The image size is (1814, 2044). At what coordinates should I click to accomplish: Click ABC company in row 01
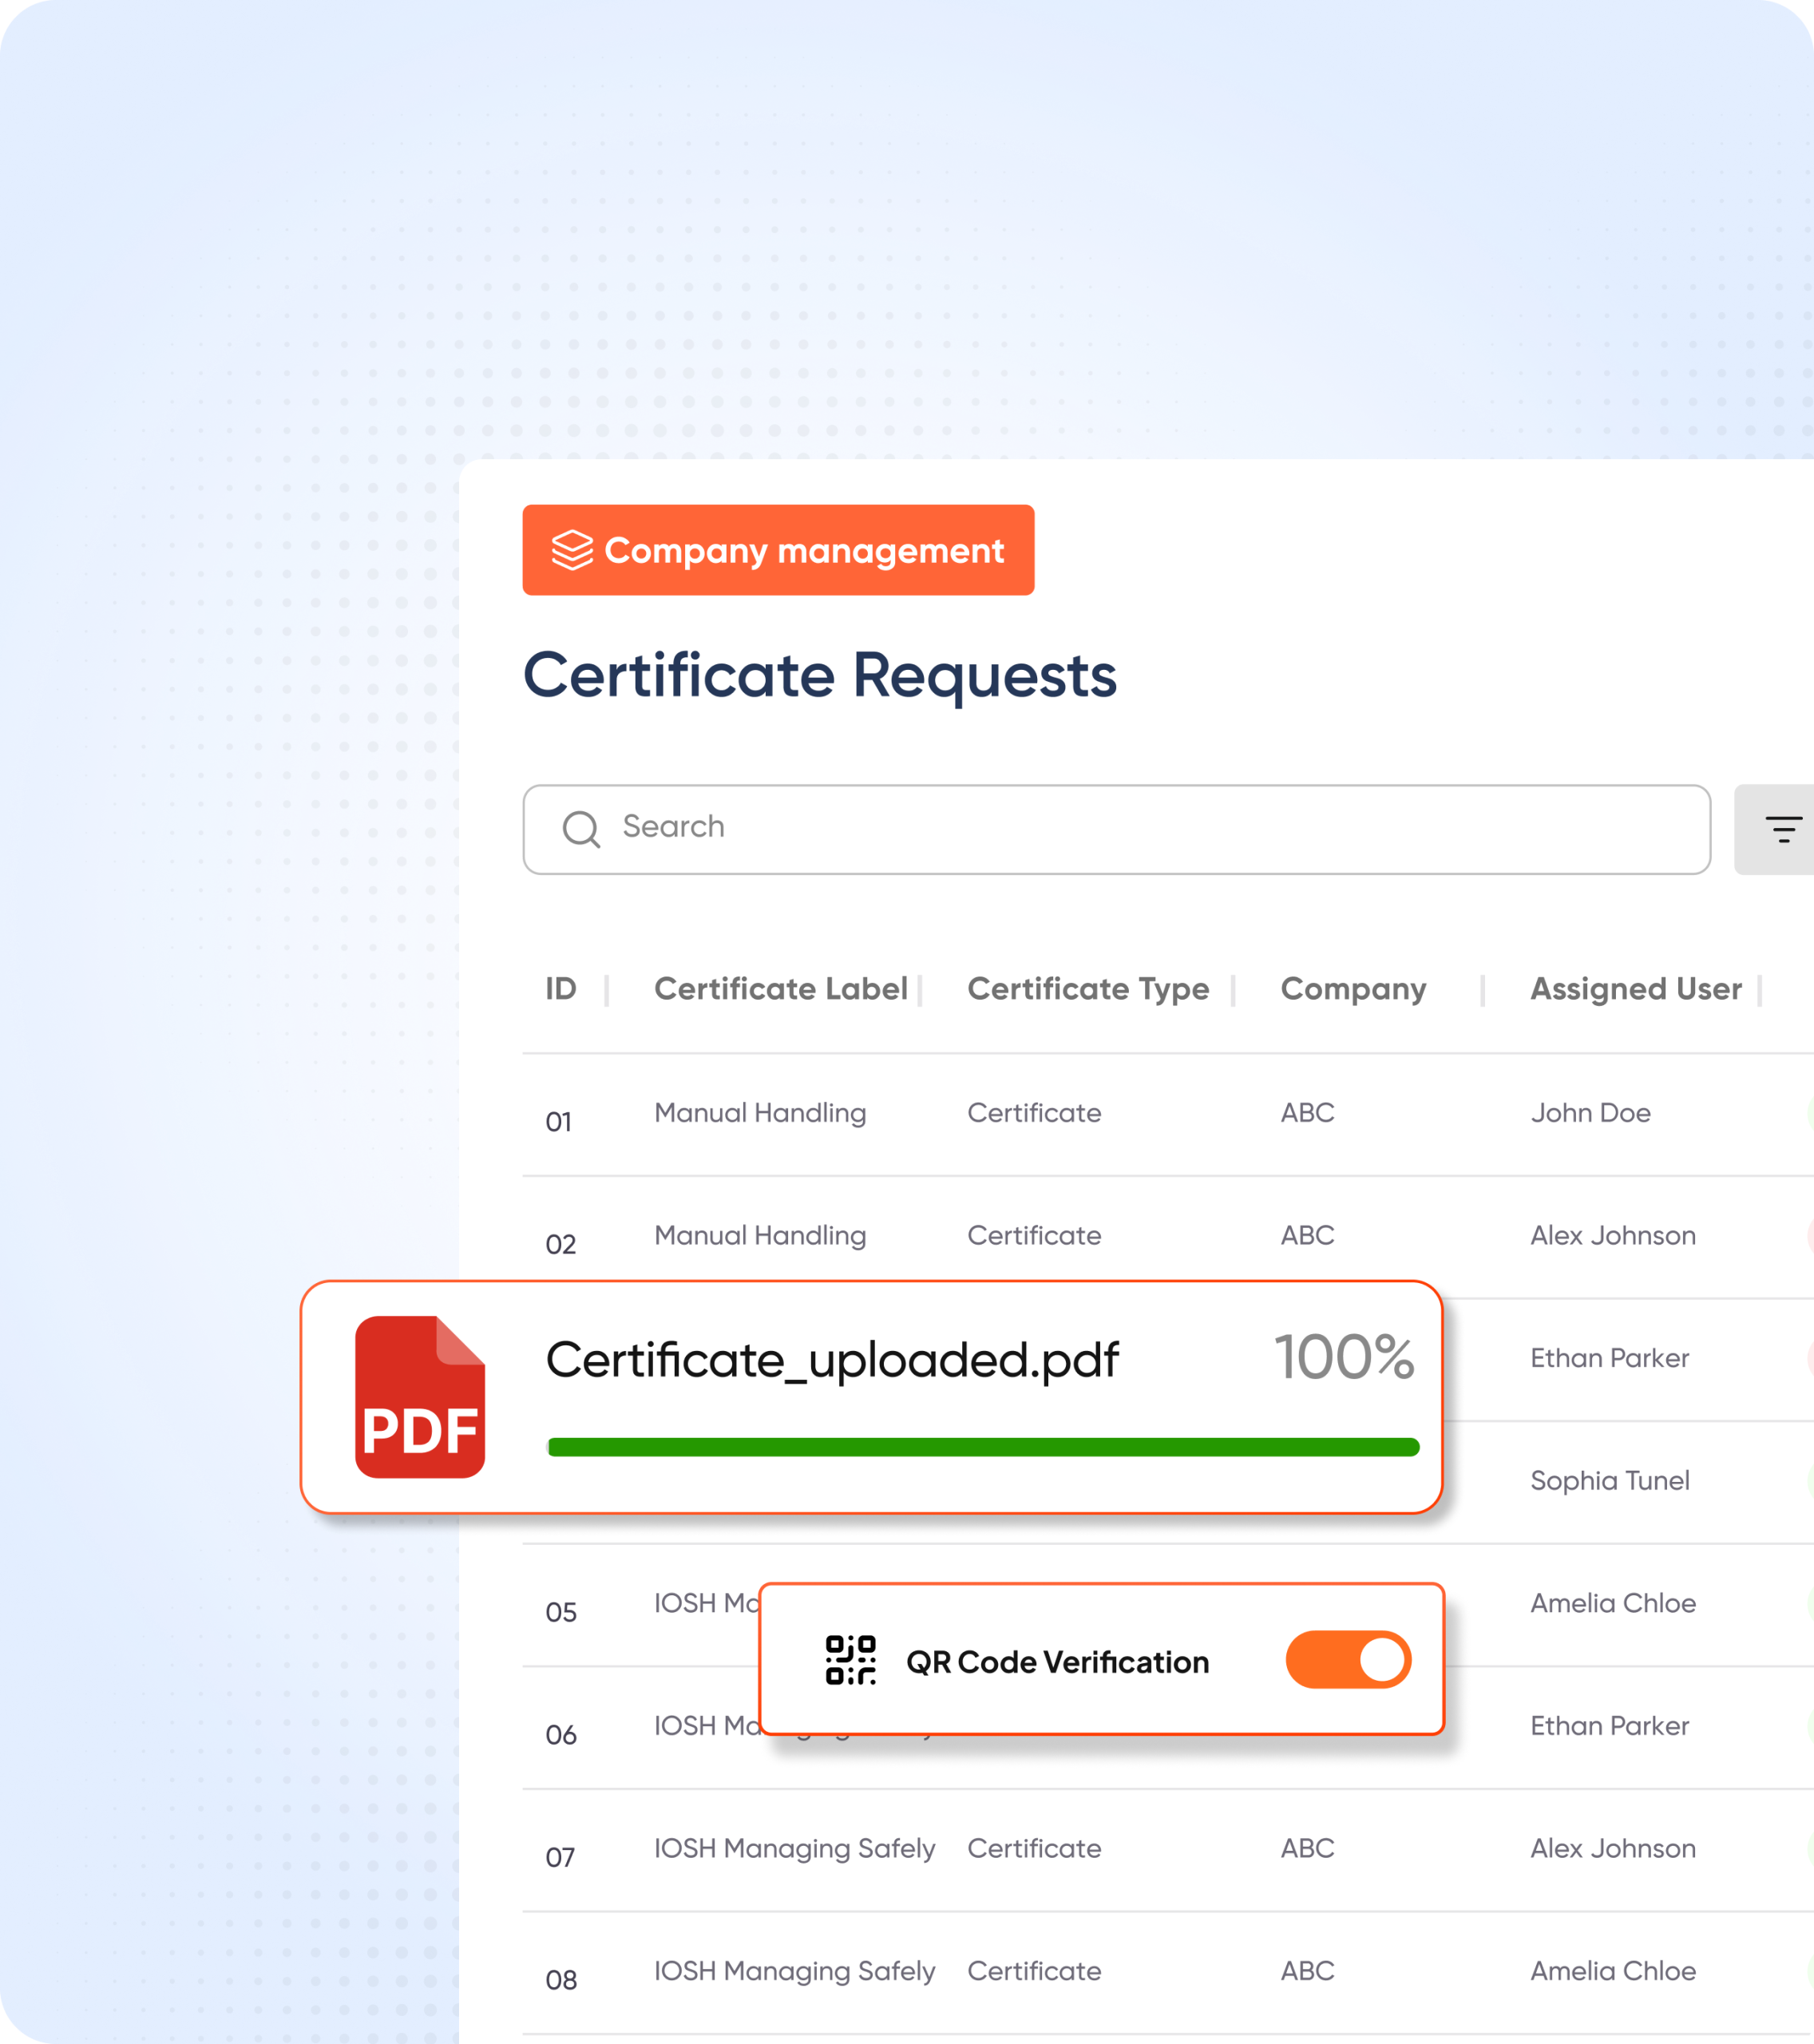1307,1113
